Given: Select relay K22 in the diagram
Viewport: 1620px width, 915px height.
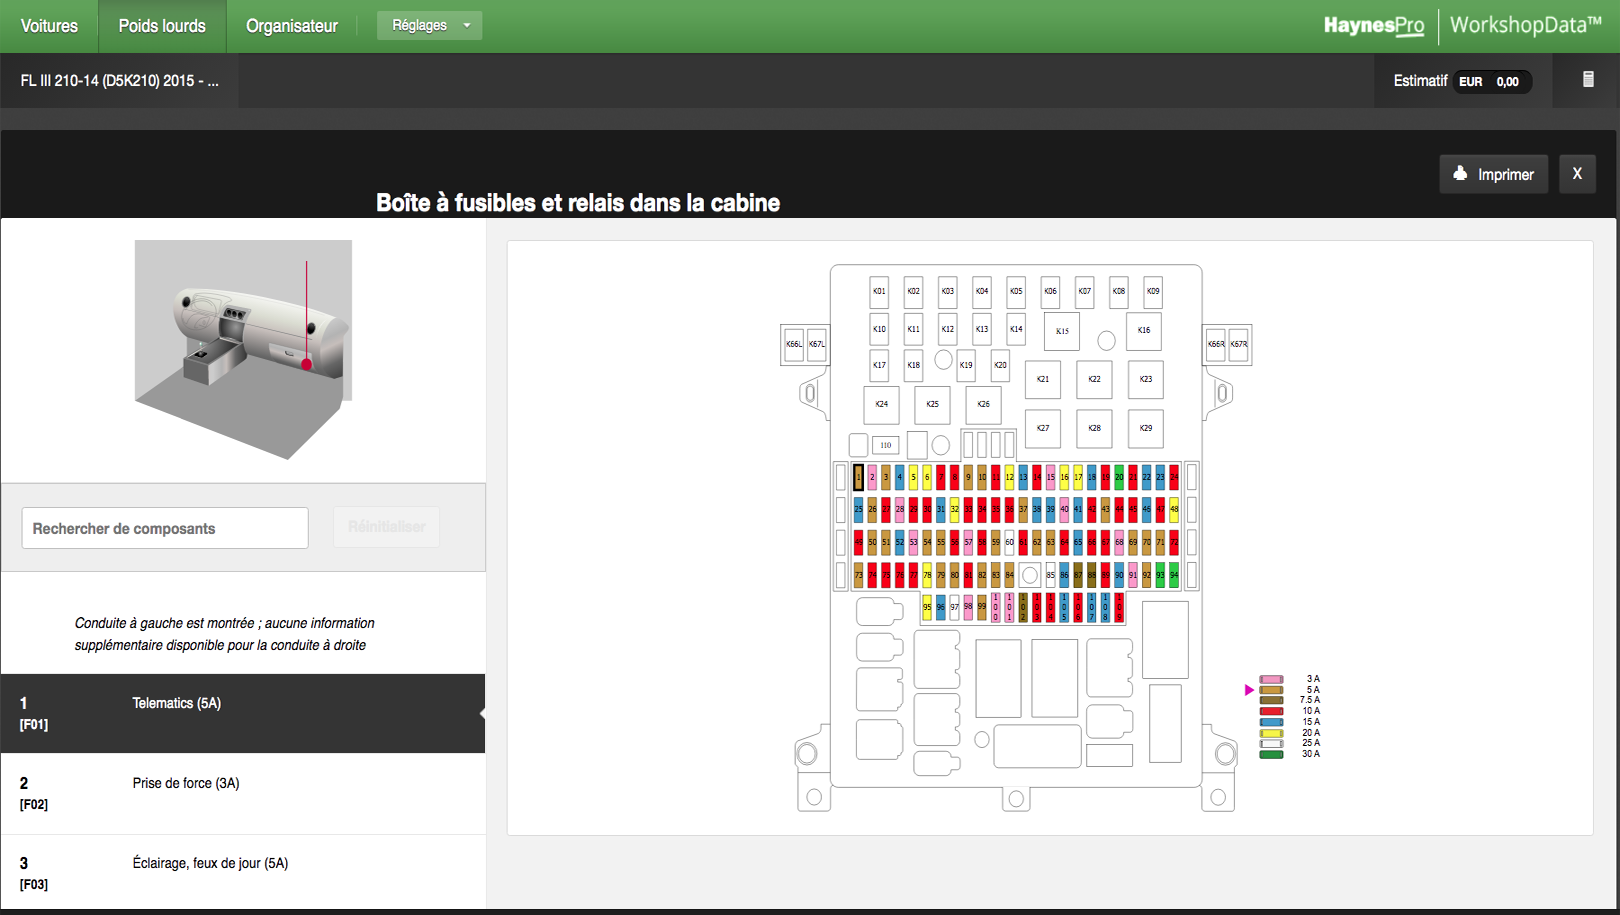Looking at the screenshot, I should [x=1094, y=379].
